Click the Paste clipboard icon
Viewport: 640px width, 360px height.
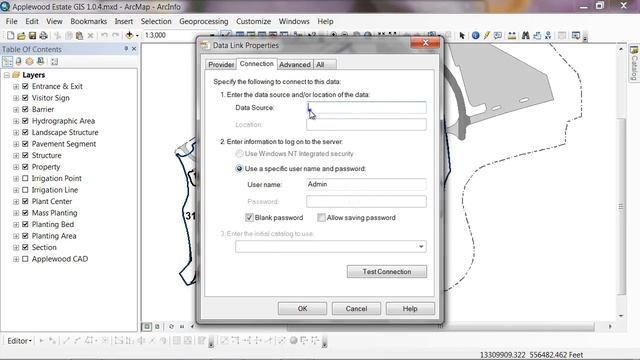(80, 36)
